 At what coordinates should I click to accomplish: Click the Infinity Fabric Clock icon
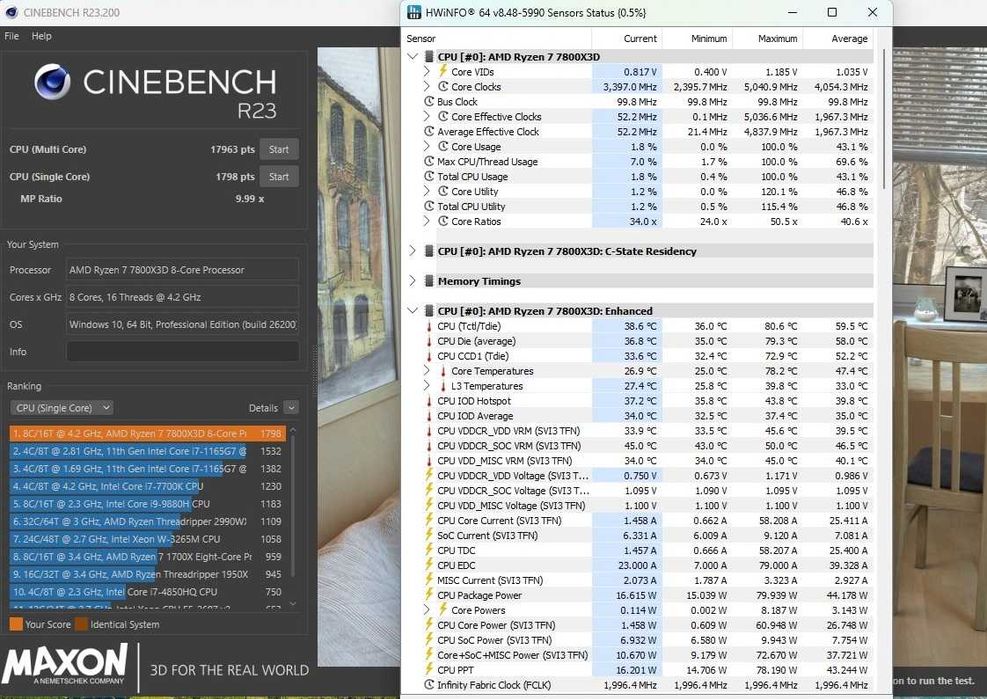429,685
